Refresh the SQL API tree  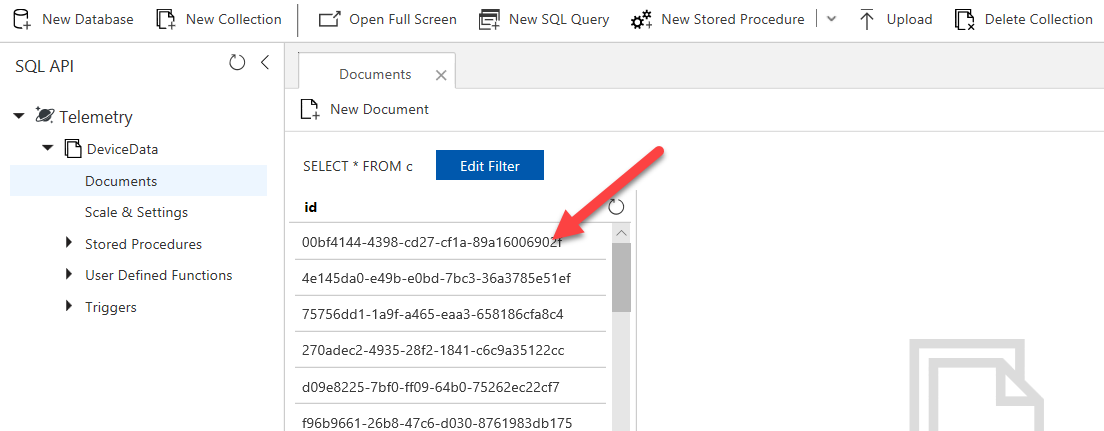pos(237,63)
